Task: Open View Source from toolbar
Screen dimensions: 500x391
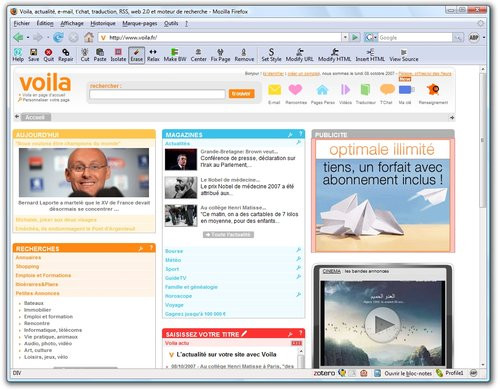Action: [x=404, y=55]
